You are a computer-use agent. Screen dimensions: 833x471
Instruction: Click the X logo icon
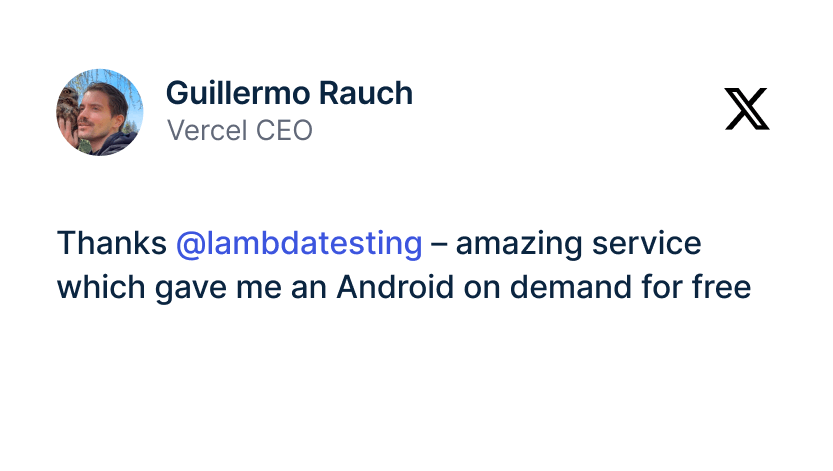(747, 109)
